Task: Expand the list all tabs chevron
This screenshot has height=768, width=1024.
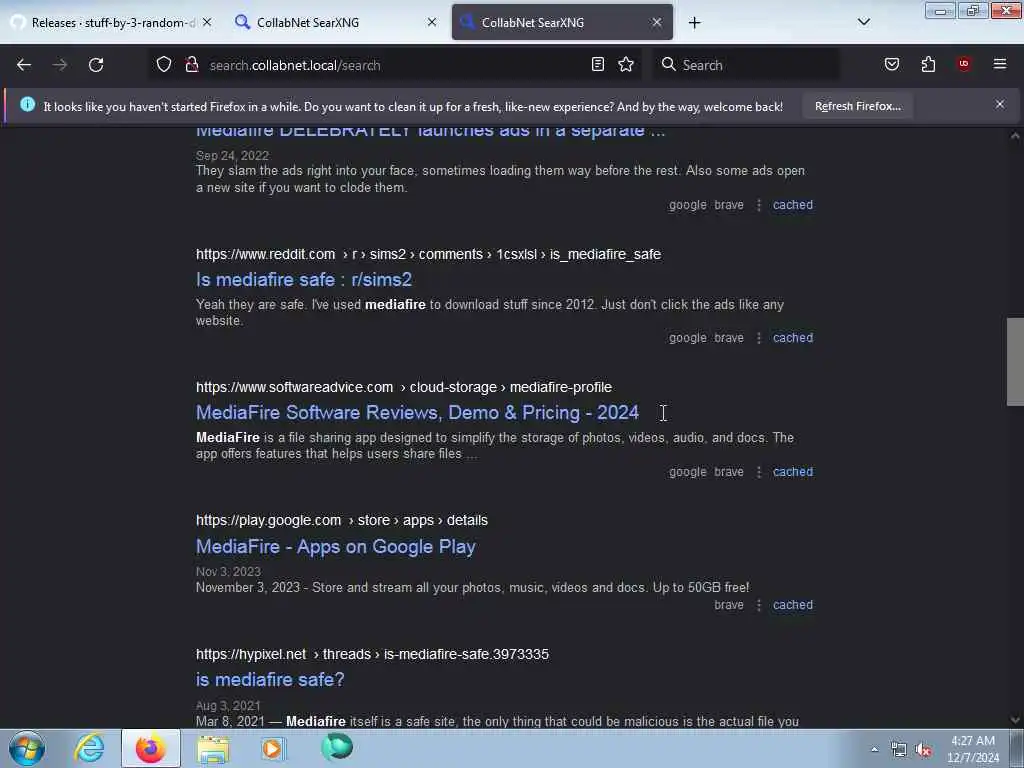Action: click(x=863, y=22)
